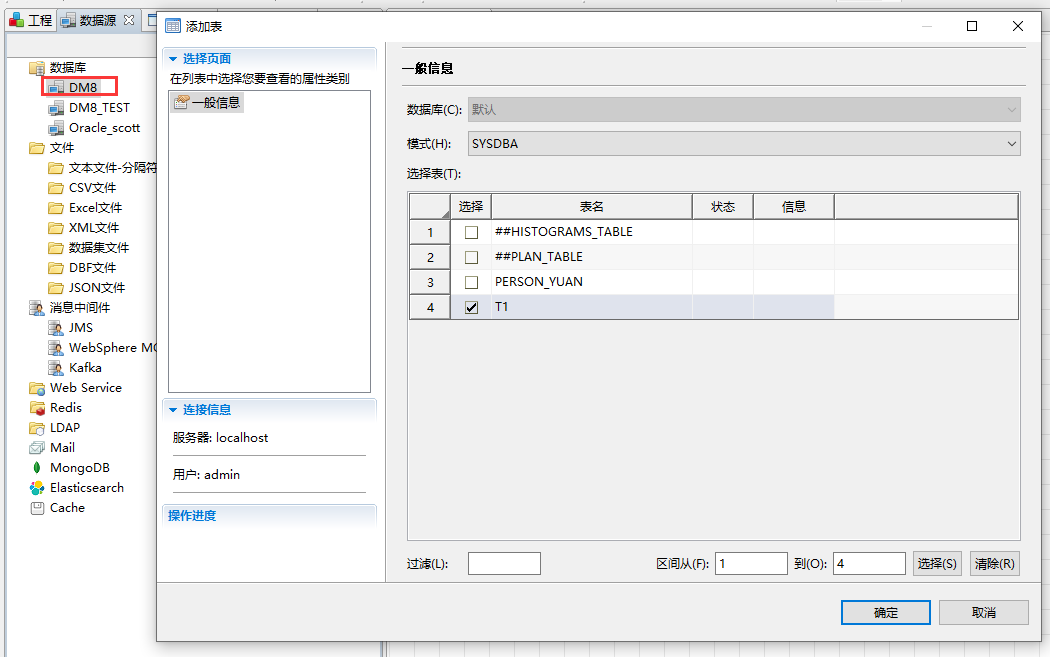Viewport: 1050px width, 657px height.
Task: Click the Elasticsearch icon
Action: 37,488
